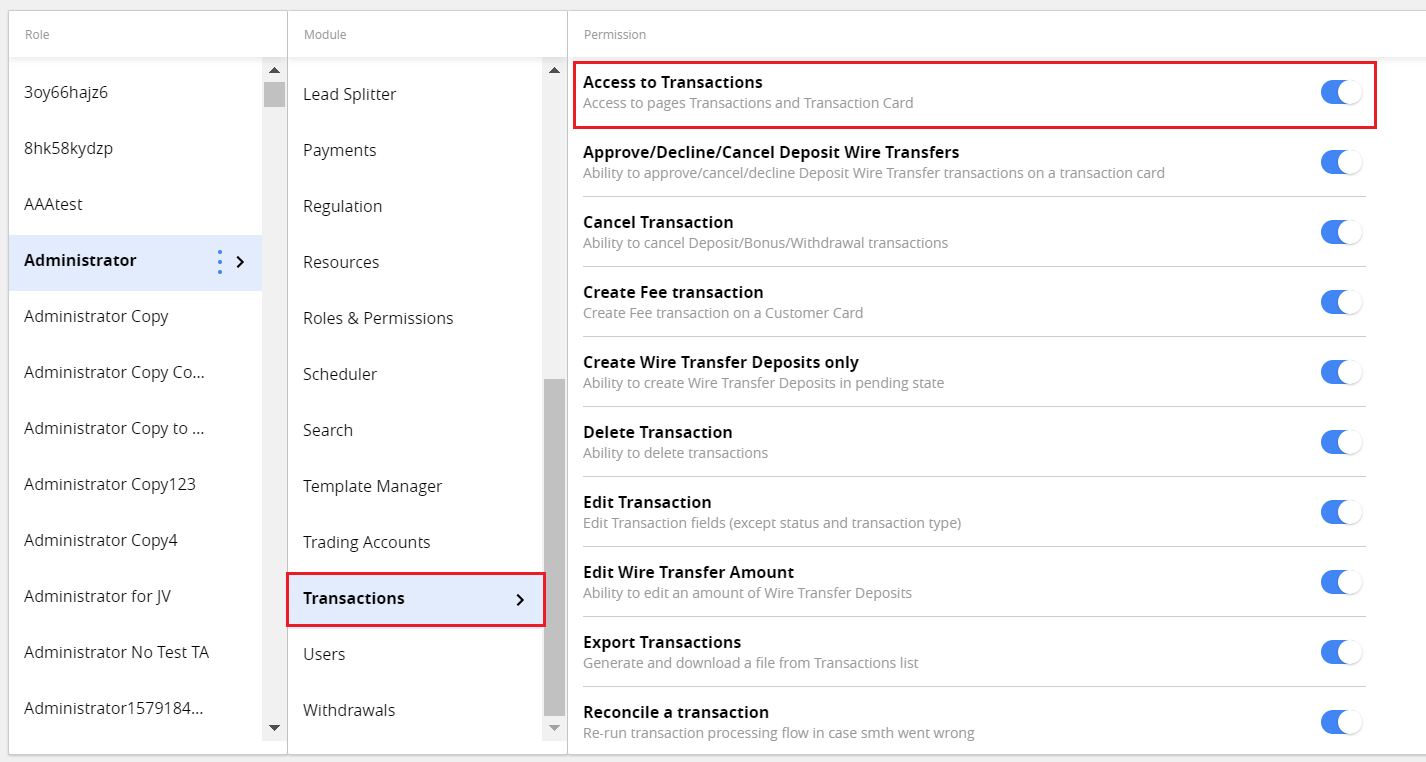Image resolution: width=1426 pixels, height=762 pixels.
Task: Disable the Access to Transactions permission
Action: pyautogui.click(x=1340, y=91)
